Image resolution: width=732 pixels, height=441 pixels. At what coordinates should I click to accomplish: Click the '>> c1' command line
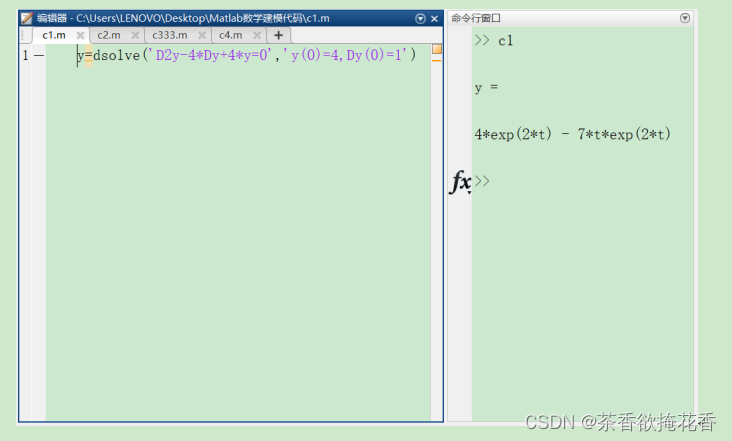pos(493,41)
